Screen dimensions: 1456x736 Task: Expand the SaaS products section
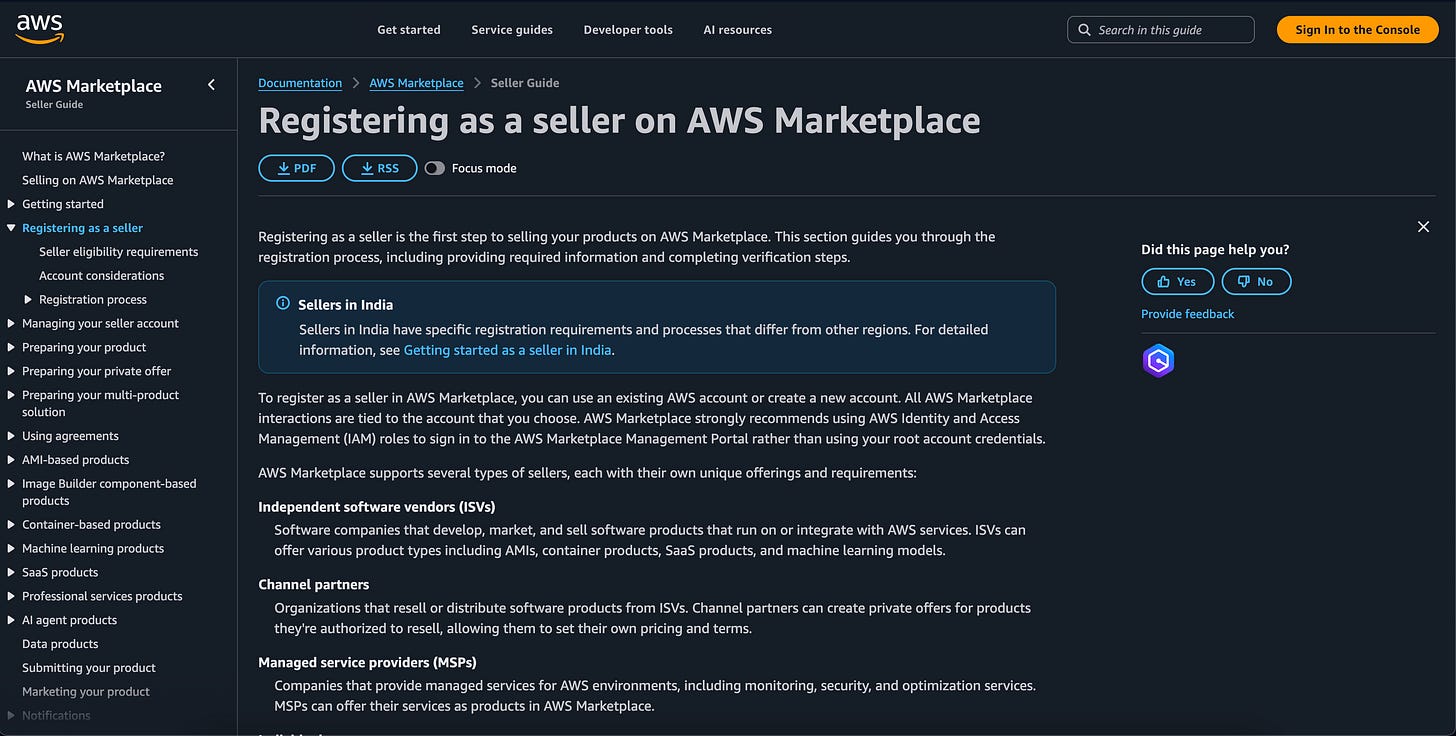tap(11, 572)
